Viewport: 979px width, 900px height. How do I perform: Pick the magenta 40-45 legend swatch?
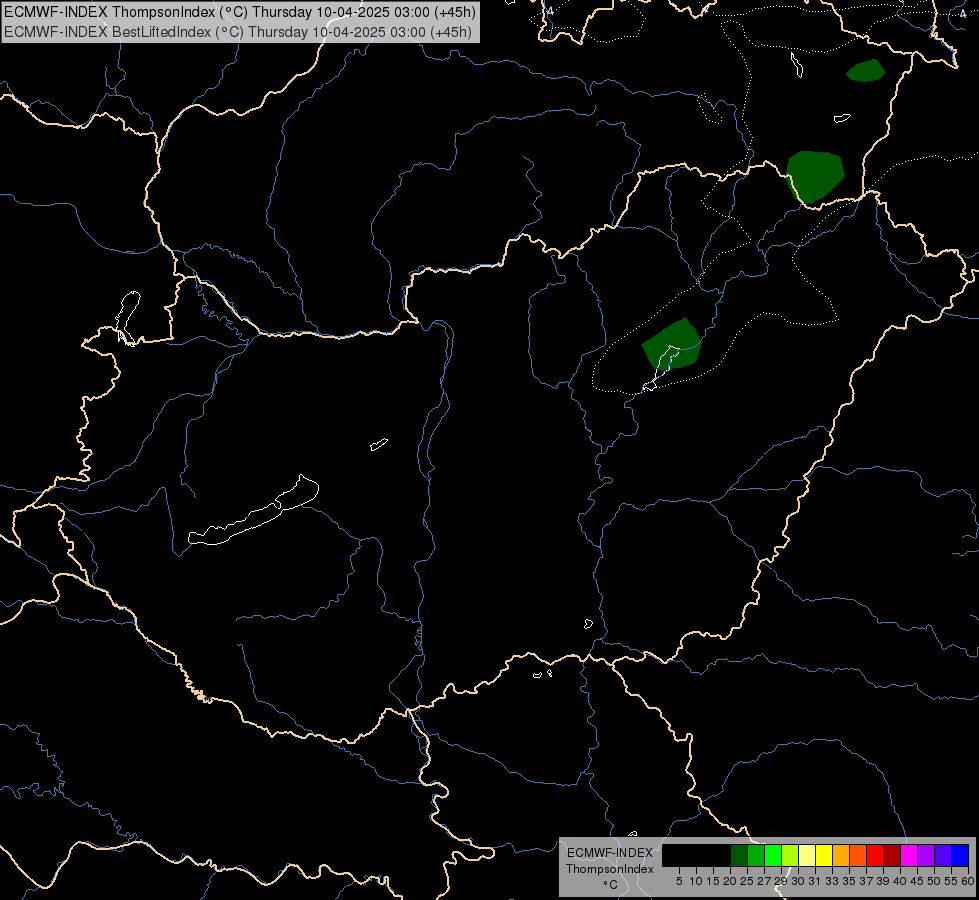point(908,856)
